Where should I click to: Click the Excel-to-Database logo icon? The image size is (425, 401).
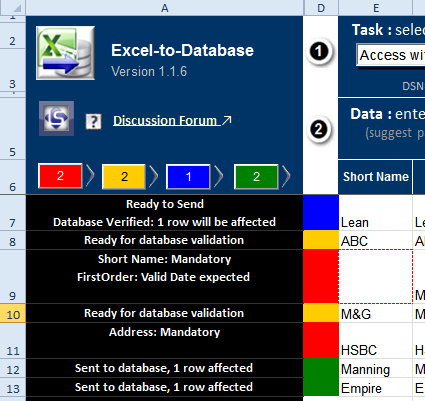pos(65,53)
